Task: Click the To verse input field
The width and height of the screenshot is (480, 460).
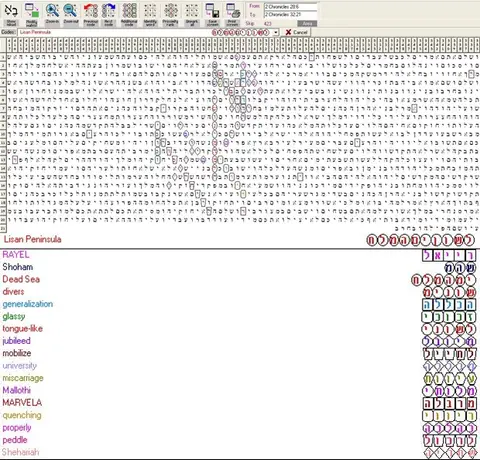Action: pos(290,15)
